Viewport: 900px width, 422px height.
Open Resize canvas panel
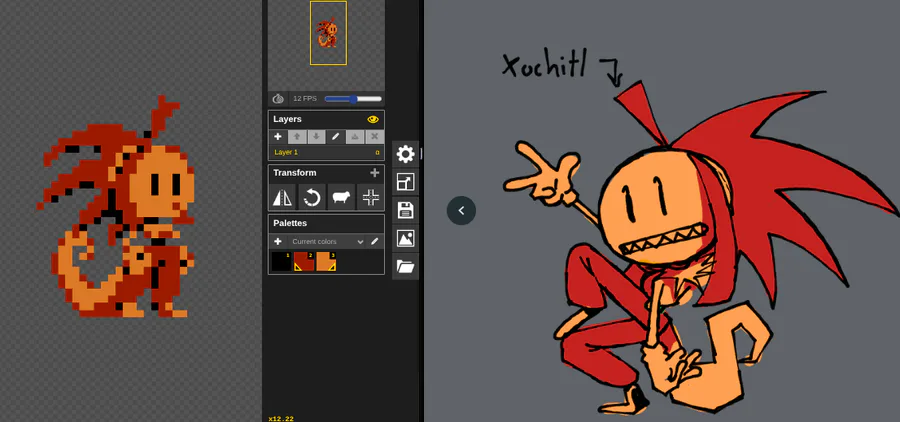click(x=405, y=183)
